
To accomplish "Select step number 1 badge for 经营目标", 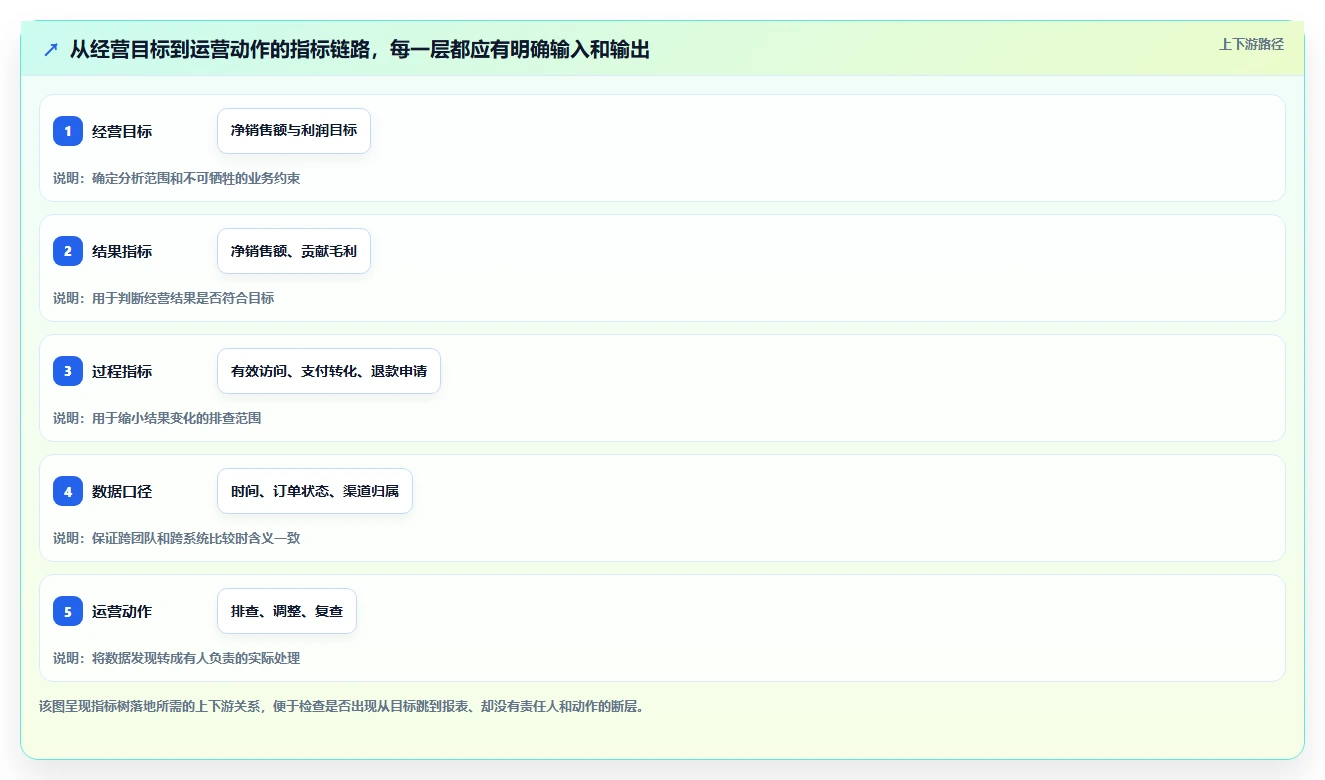I will (x=68, y=131).
